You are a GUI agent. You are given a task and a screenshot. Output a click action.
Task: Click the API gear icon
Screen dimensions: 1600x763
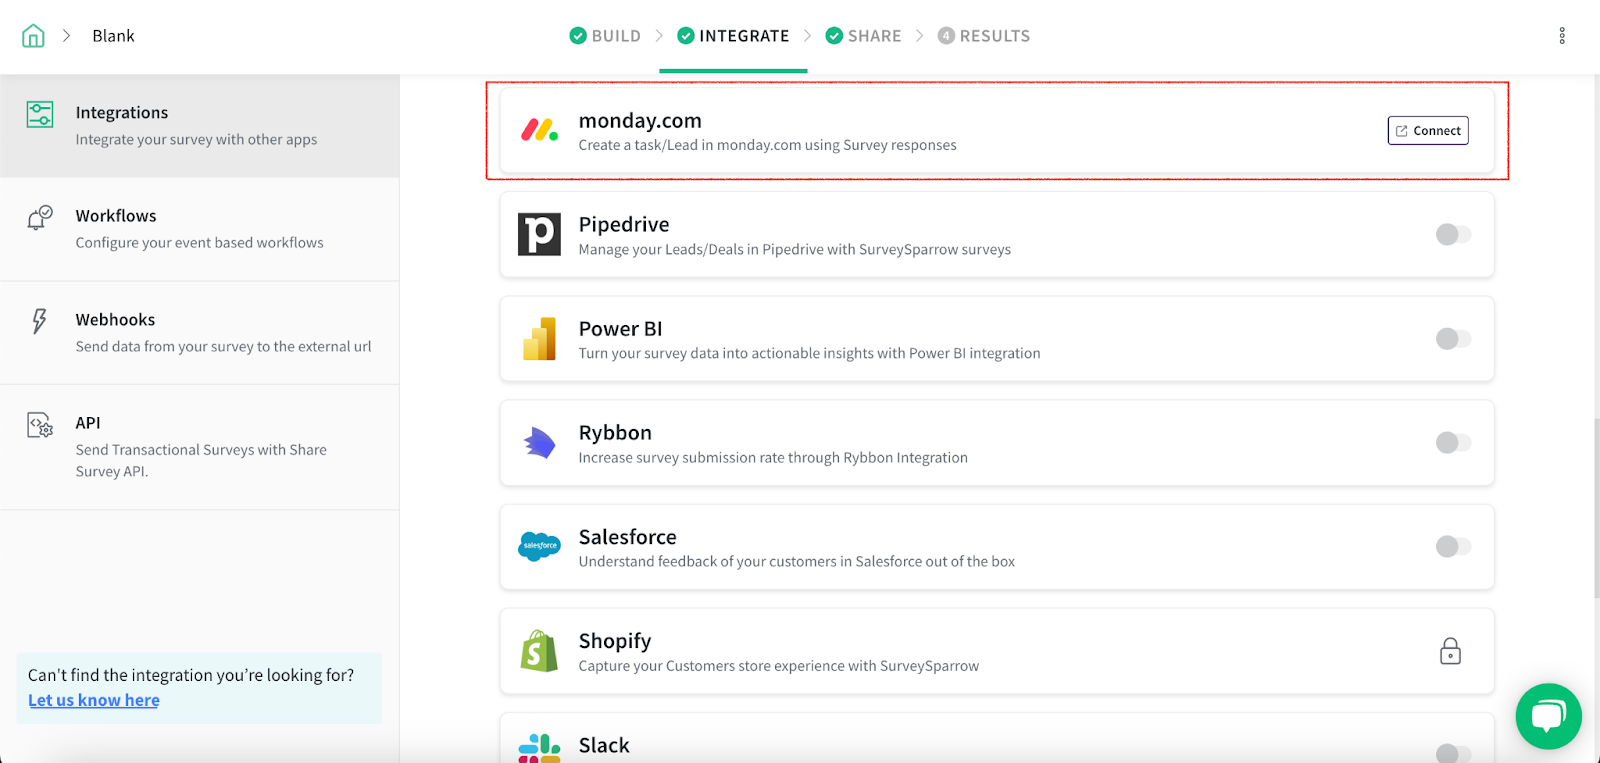pos(40,425)
